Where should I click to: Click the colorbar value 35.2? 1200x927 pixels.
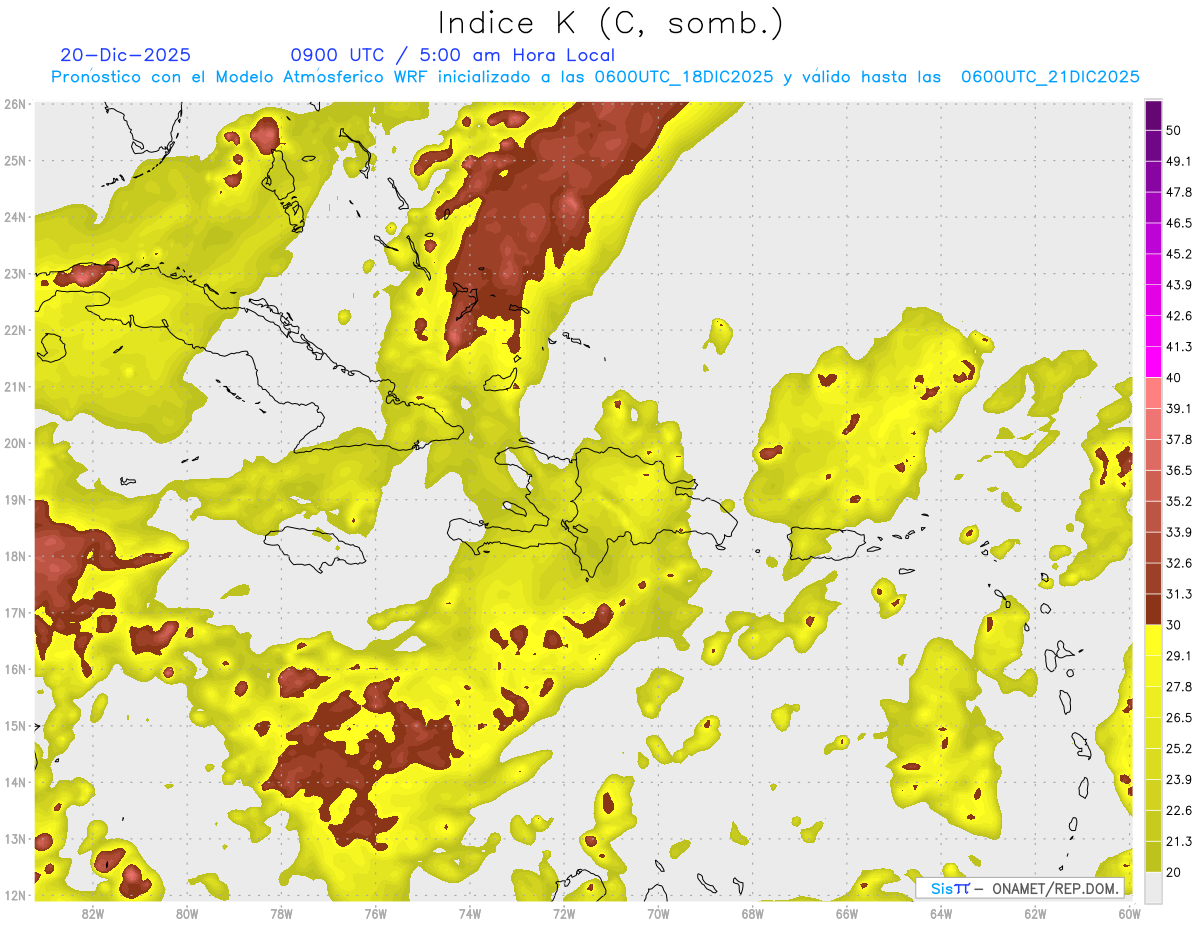1179,502
